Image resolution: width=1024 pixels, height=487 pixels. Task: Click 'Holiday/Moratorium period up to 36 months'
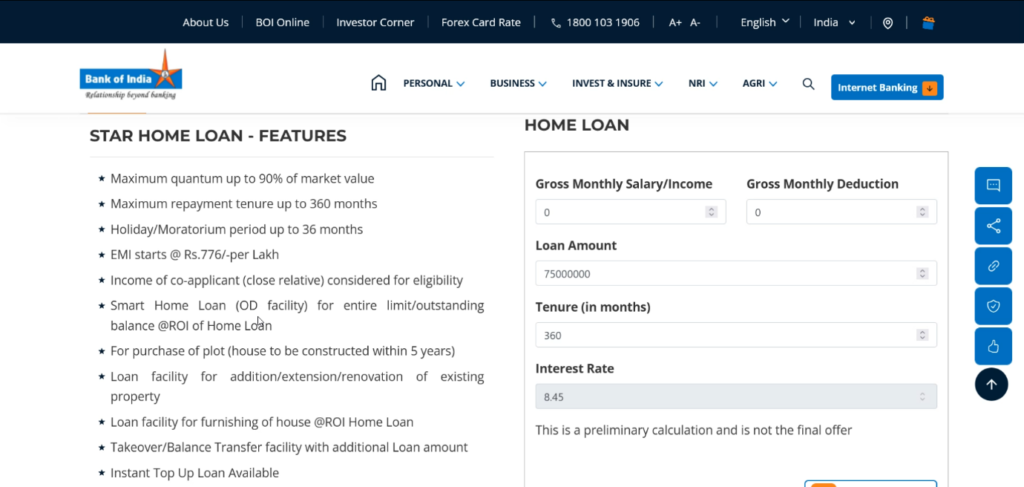click(x=236, y=230)
